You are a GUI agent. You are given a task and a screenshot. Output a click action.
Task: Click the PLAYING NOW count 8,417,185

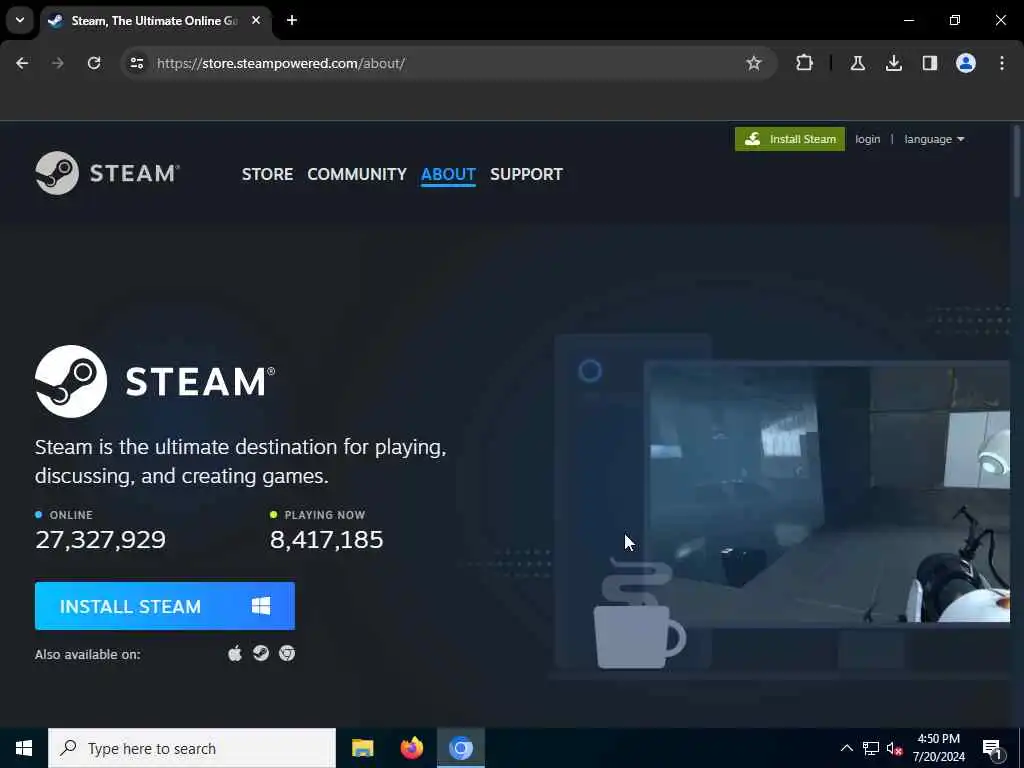pos(327,539)
